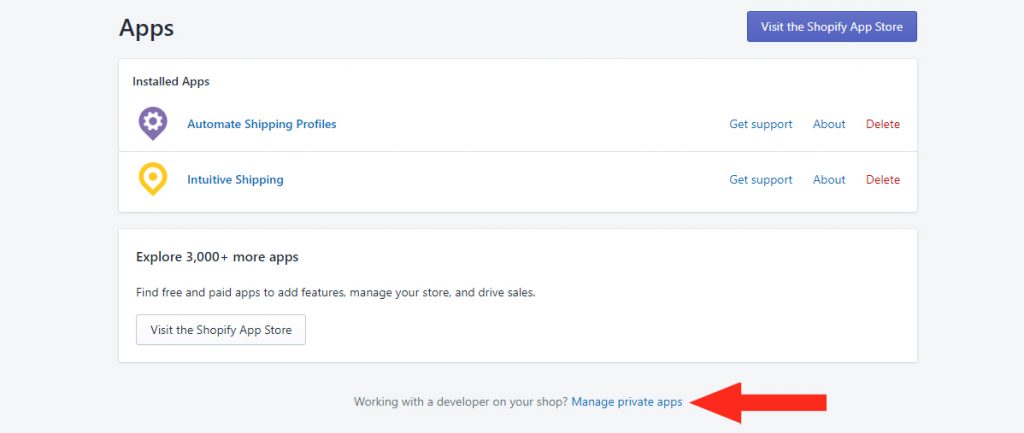Click the purple Visit the Shopify App Store button
The width and height of the screenshot is (1024, 433).
pyautogui.click(x=832, y=27)
